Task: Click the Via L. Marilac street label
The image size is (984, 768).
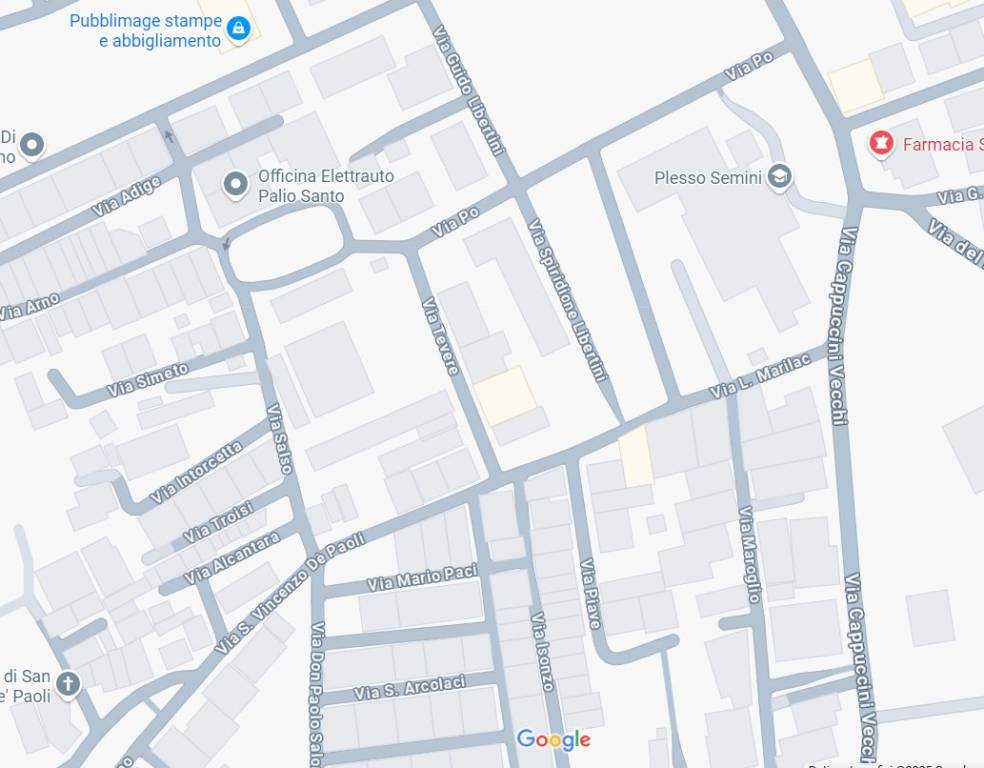Action: click(761, 375)
